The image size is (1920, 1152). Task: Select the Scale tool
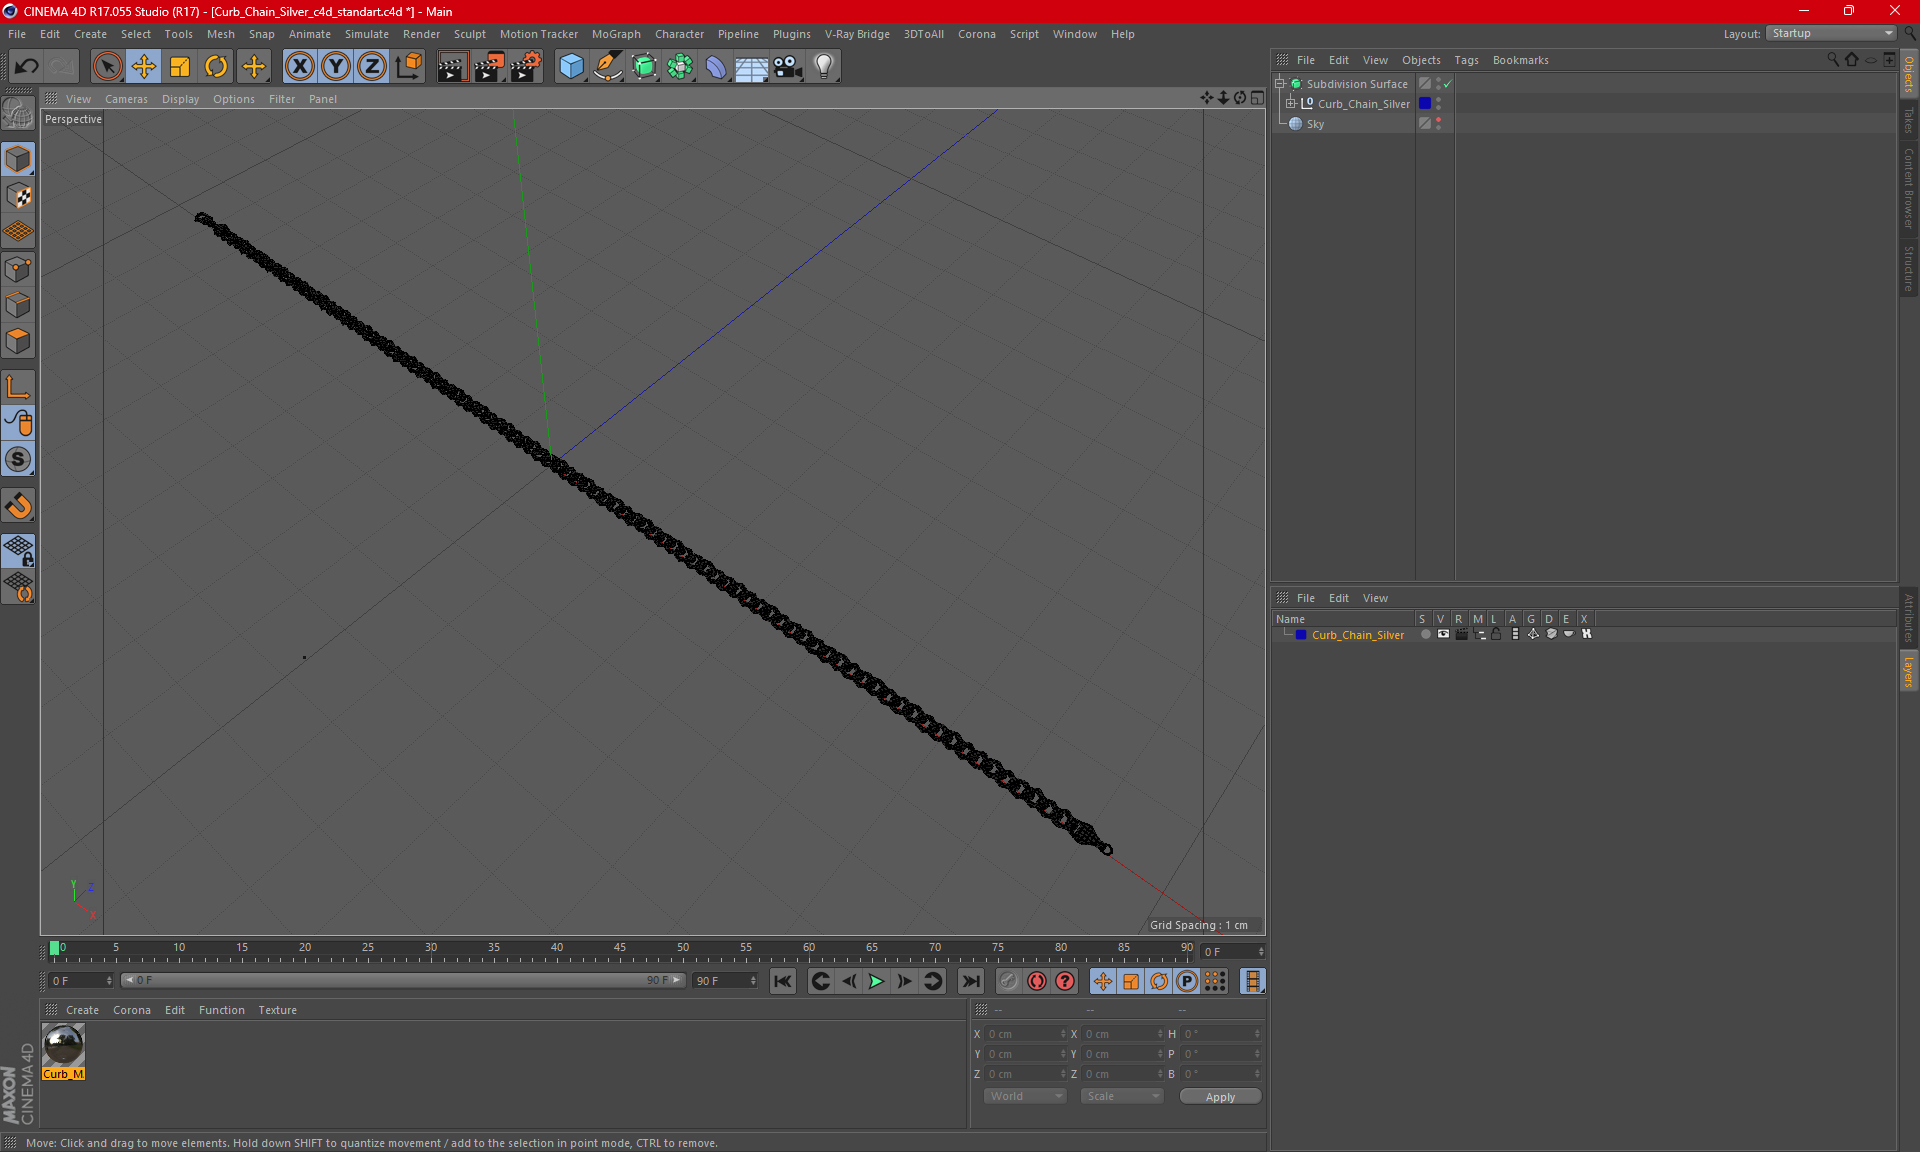180,67
